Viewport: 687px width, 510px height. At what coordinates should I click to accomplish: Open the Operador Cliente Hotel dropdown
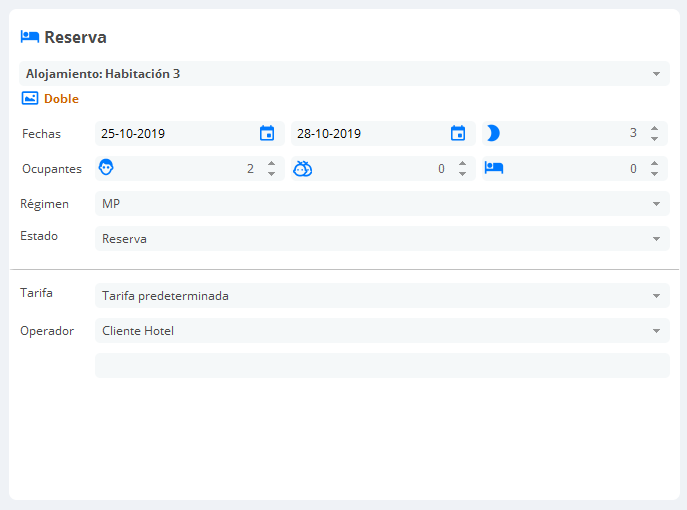382,331
